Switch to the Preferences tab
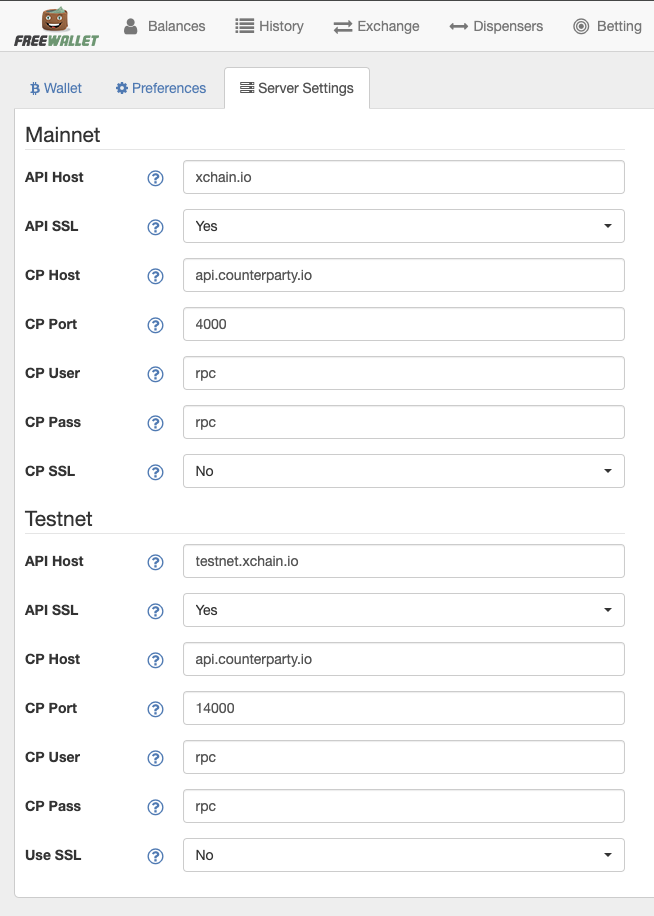The width and height of the screenshot is (654, 916). [x=161, y=88]
